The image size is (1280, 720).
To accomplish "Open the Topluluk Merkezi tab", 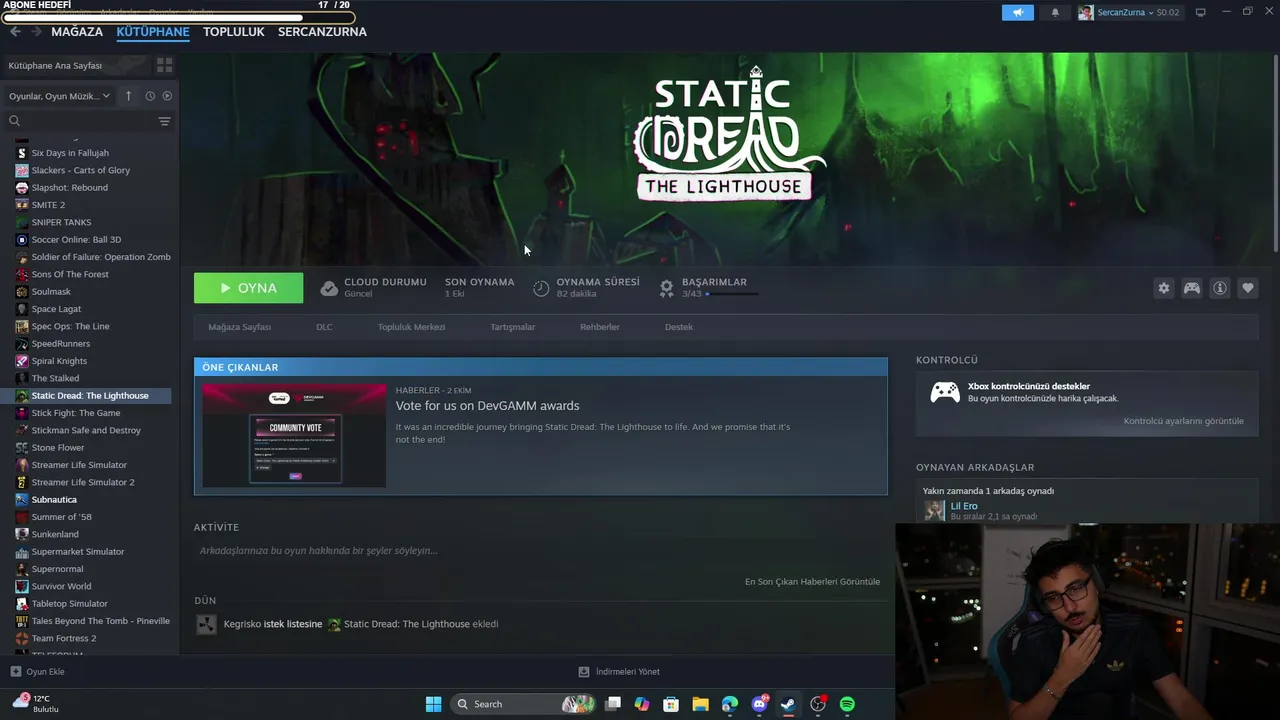I will point(412,327).
